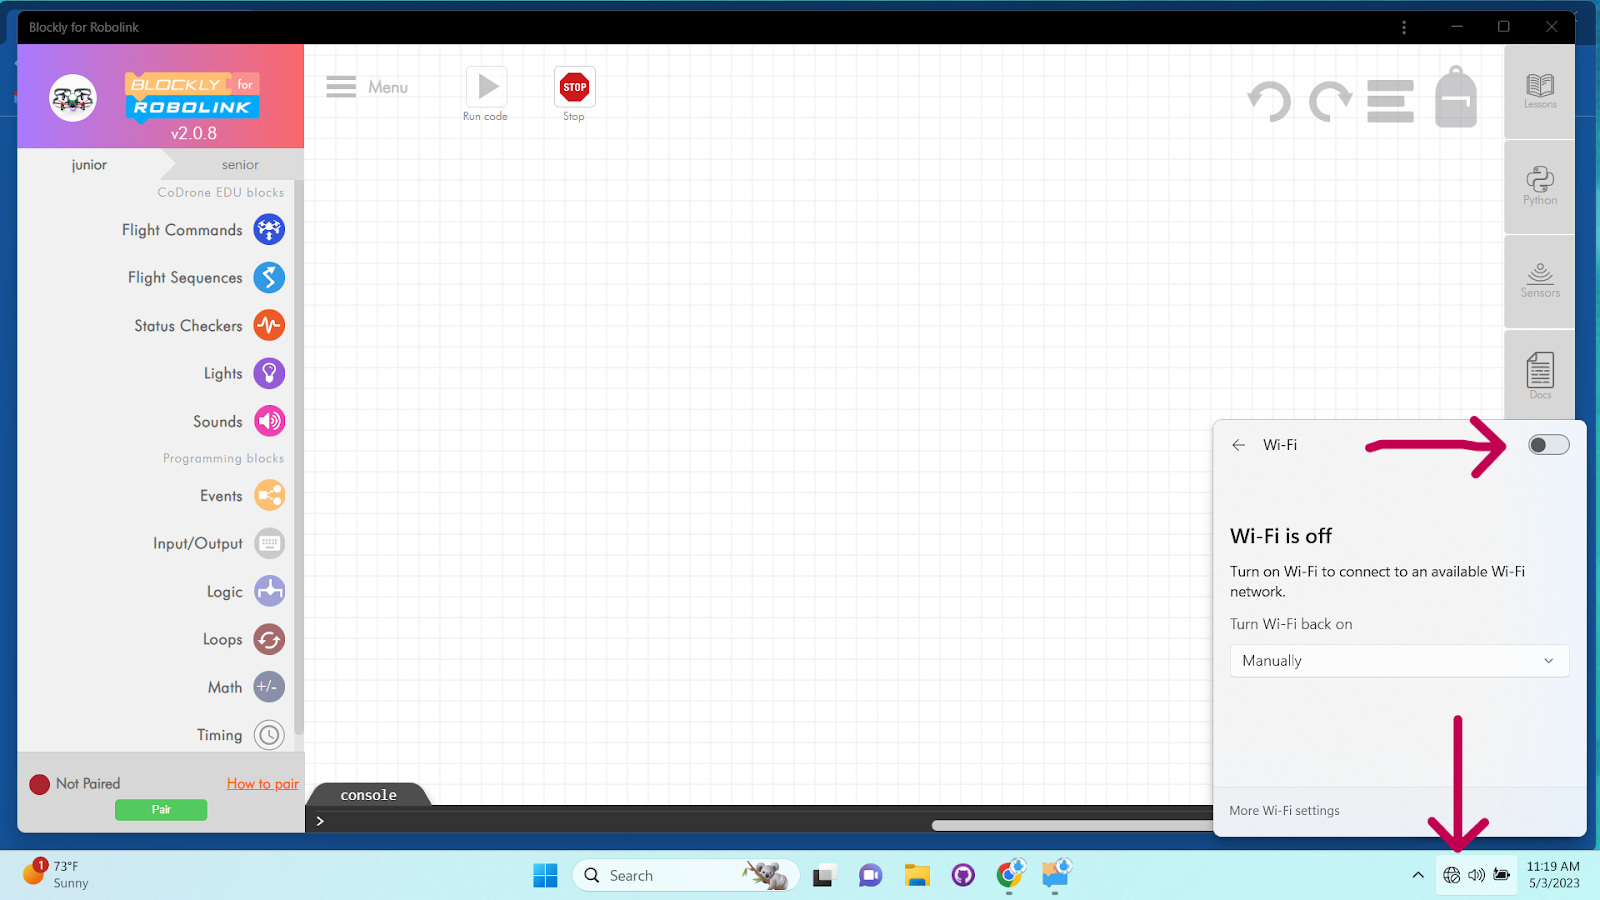
Task: Open the Sensors side panel
Action: (x=1540, y=281)
